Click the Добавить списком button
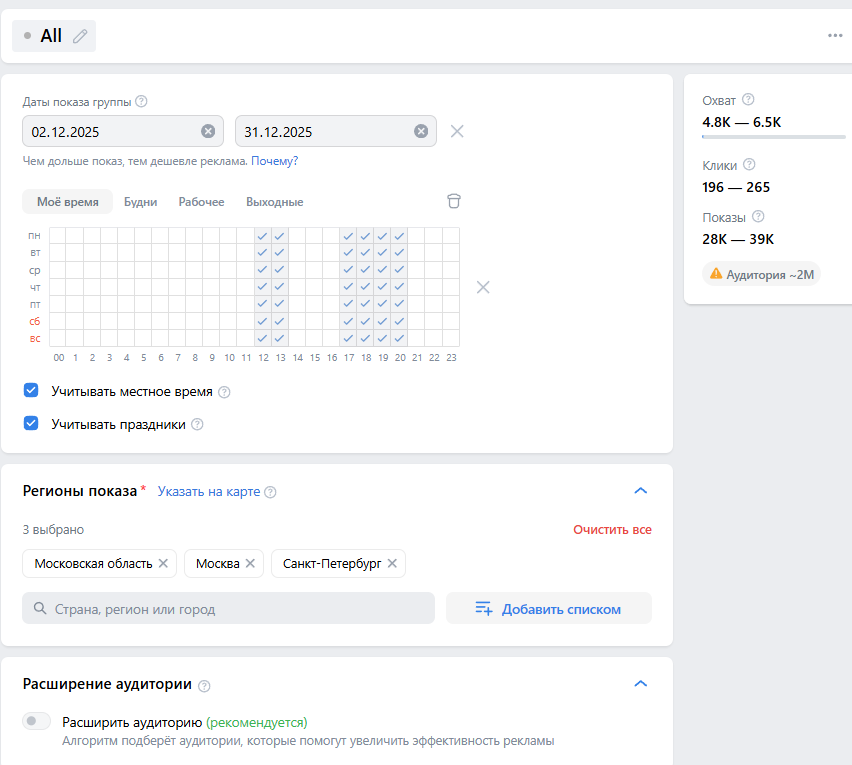This screenshot has width=852, height=765. [x=548, y=608]
